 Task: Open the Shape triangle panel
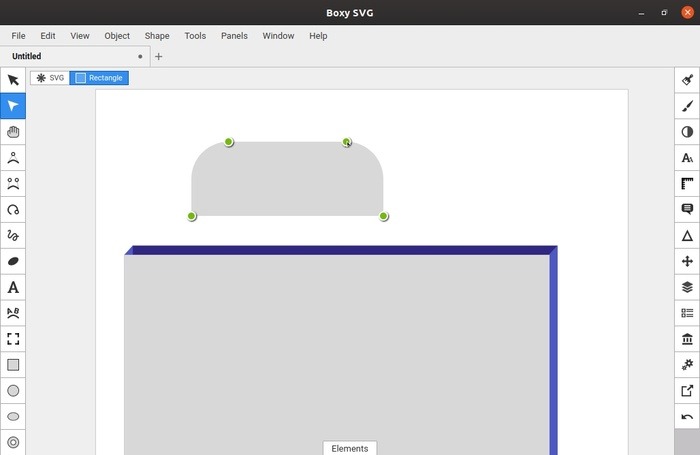click(687, 235)
